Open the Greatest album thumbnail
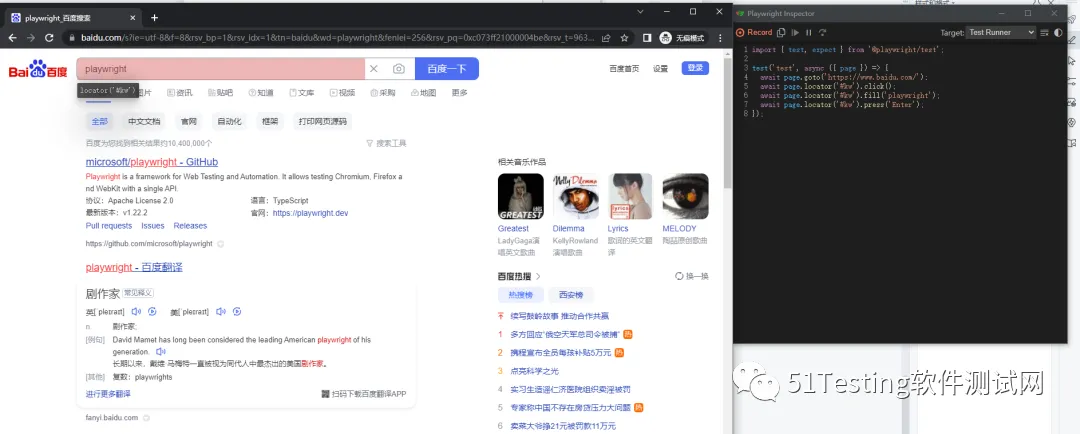Image resolution: width=1080 pixels, height=434 pixels. (521, 196)
